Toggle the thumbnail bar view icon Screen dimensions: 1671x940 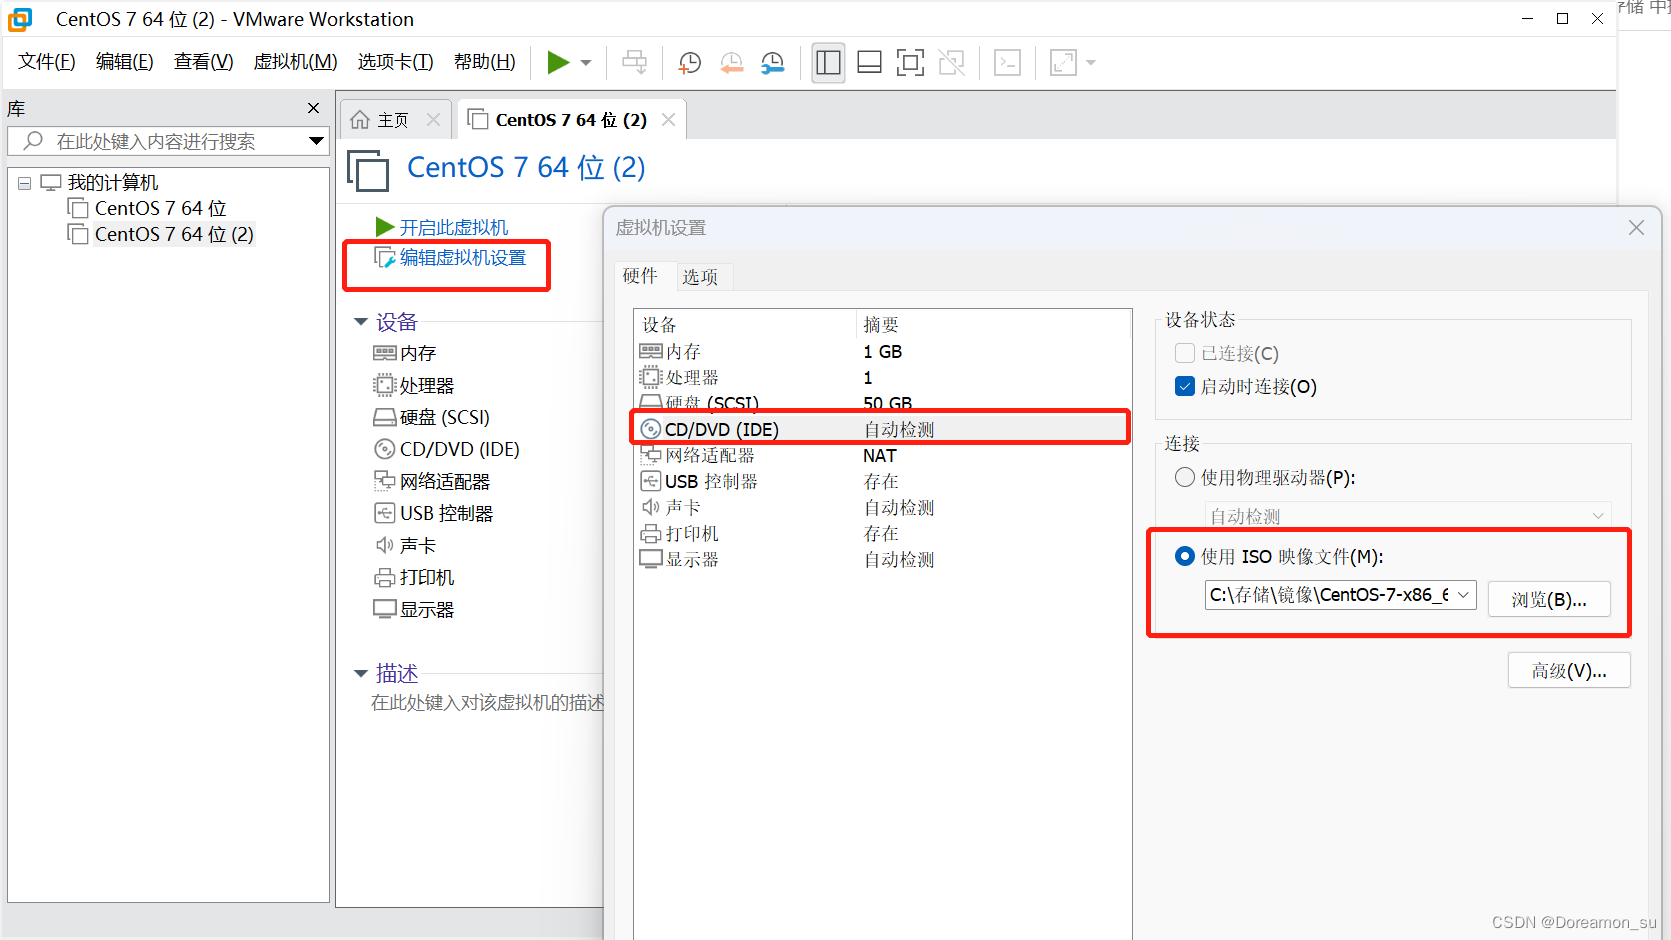[869, 63]
